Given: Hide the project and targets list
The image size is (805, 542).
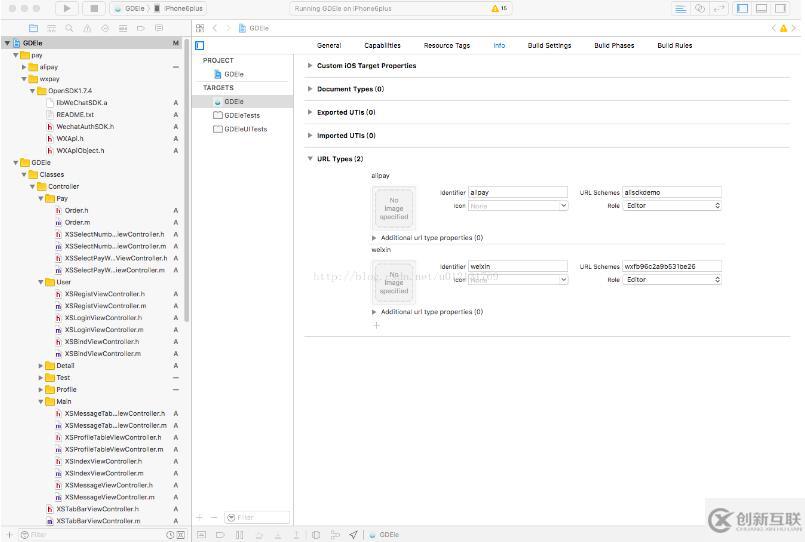Looking at the screenshot, I should 200,46.
